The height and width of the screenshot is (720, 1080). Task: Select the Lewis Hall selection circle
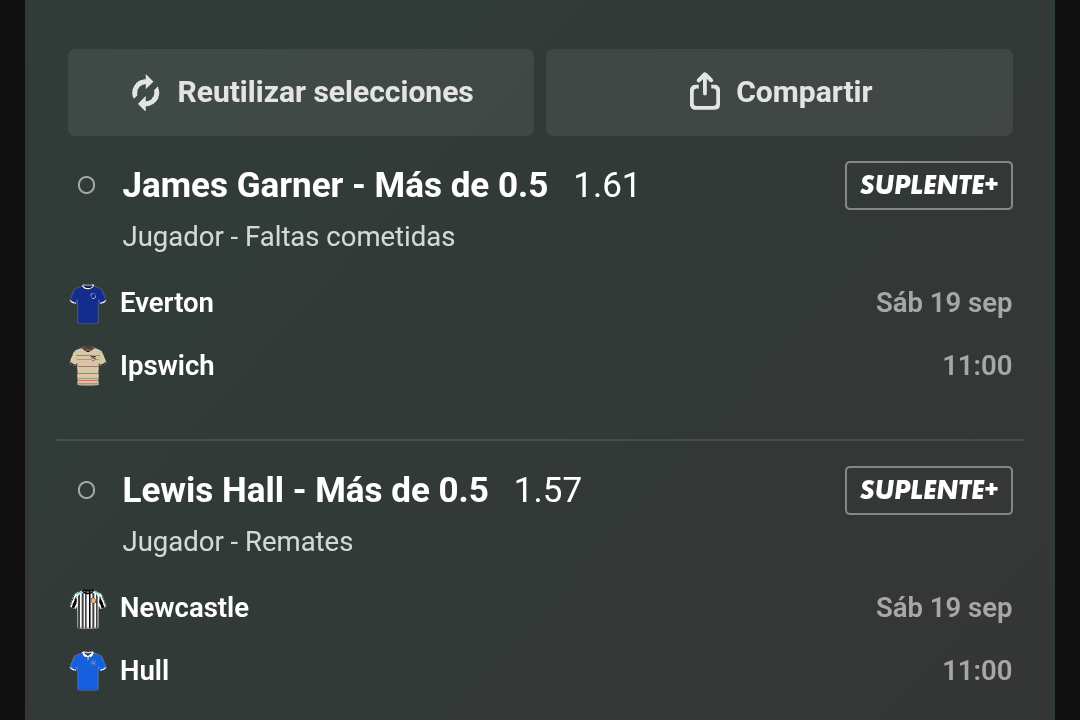pyautogui.click(x=87, y=491)
